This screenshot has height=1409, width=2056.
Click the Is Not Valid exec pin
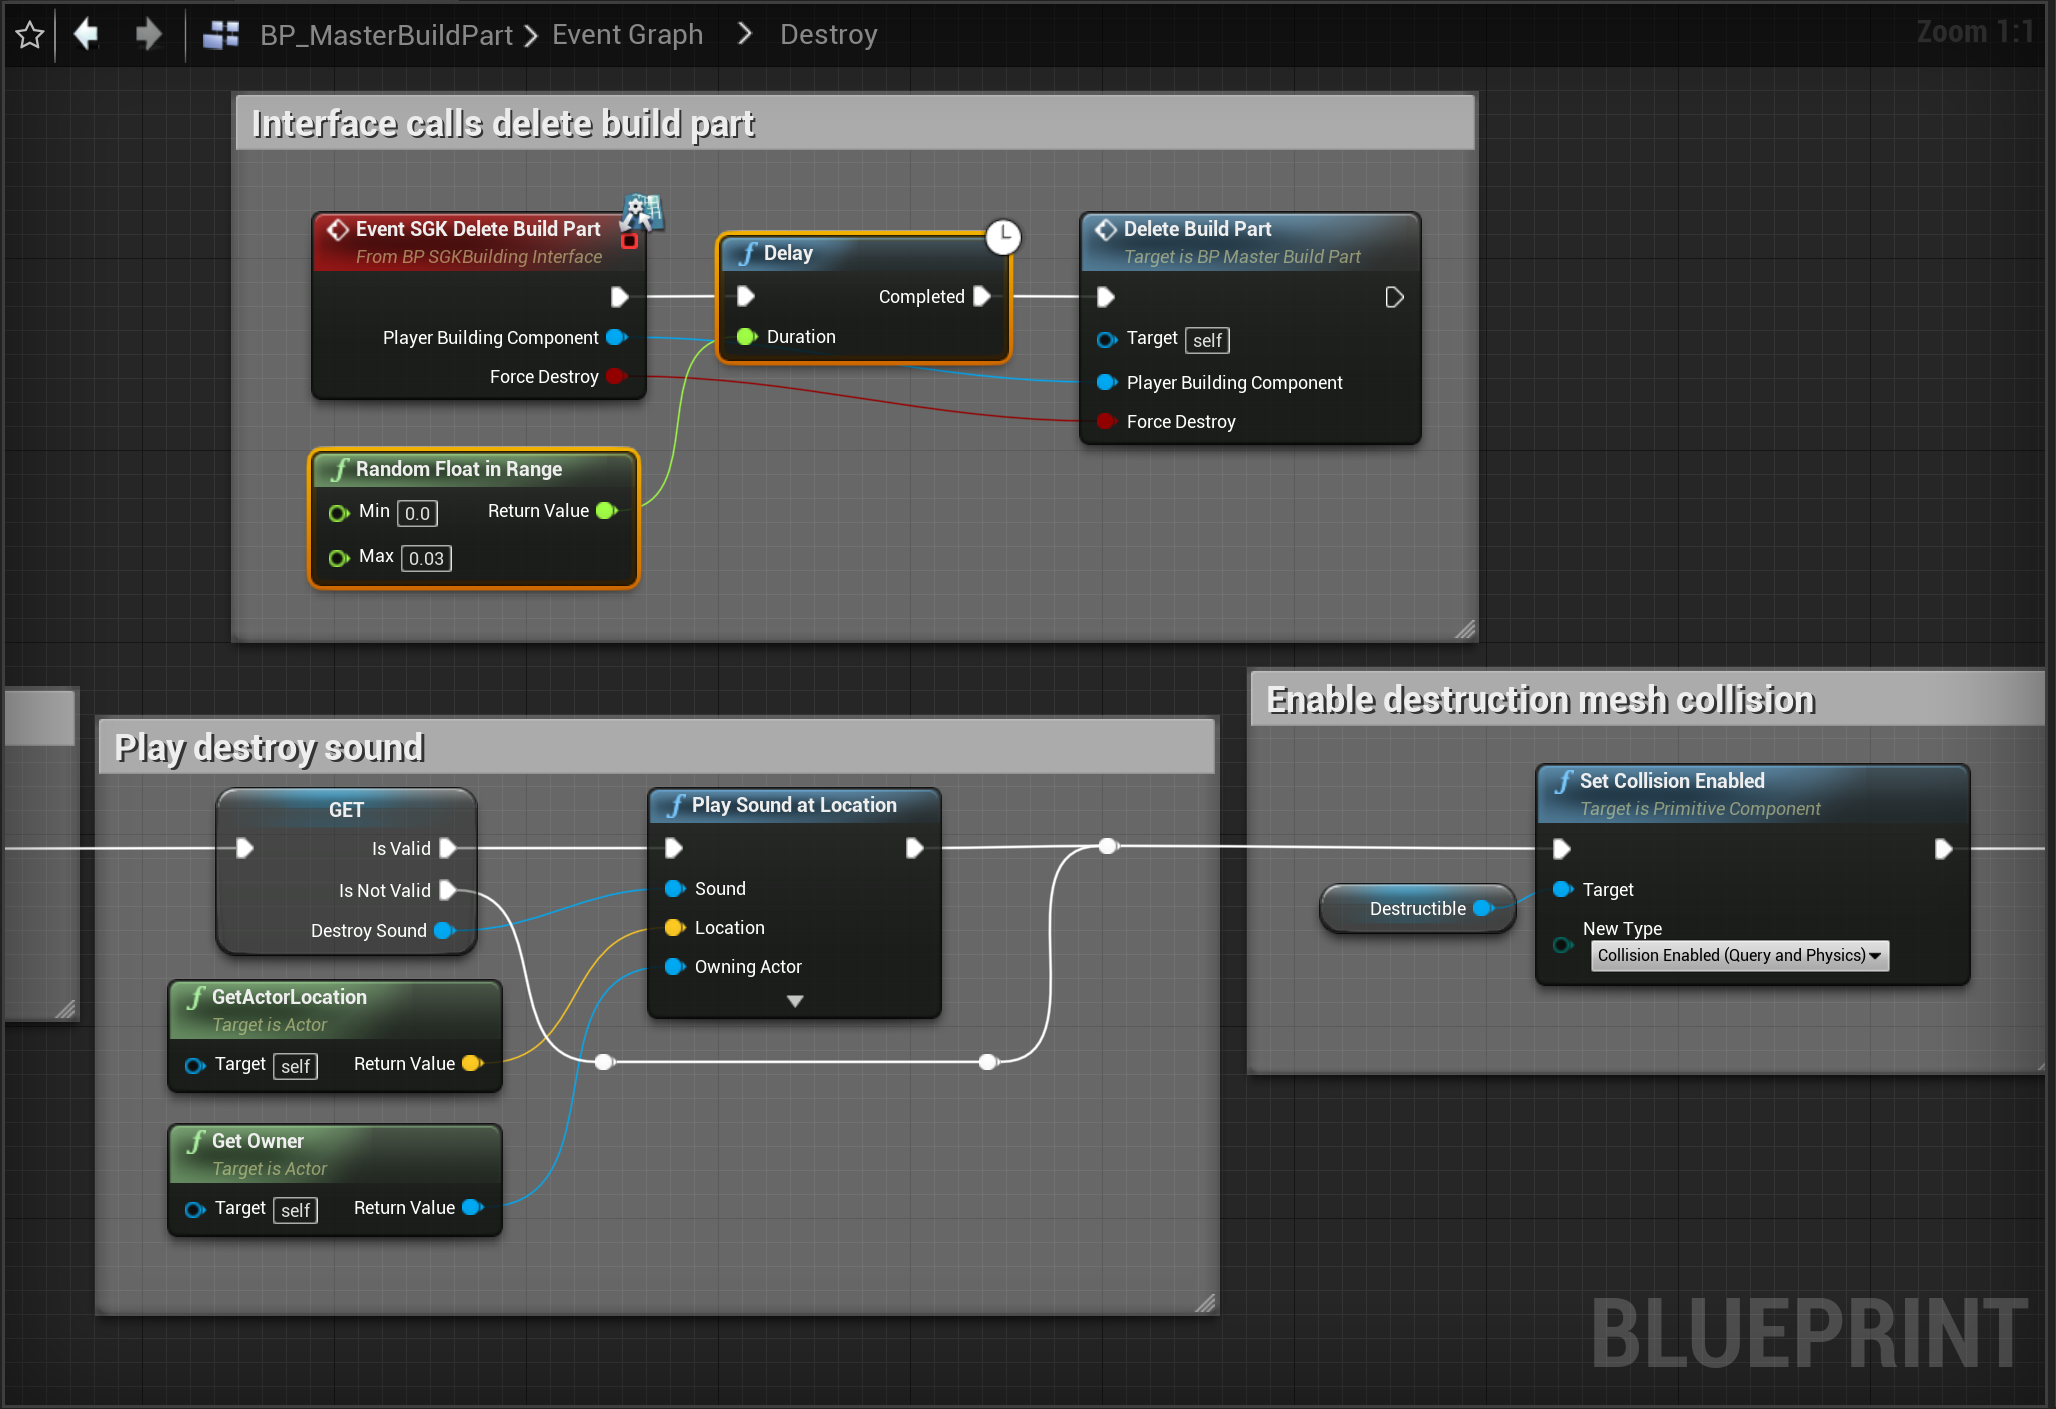[448, 890]
